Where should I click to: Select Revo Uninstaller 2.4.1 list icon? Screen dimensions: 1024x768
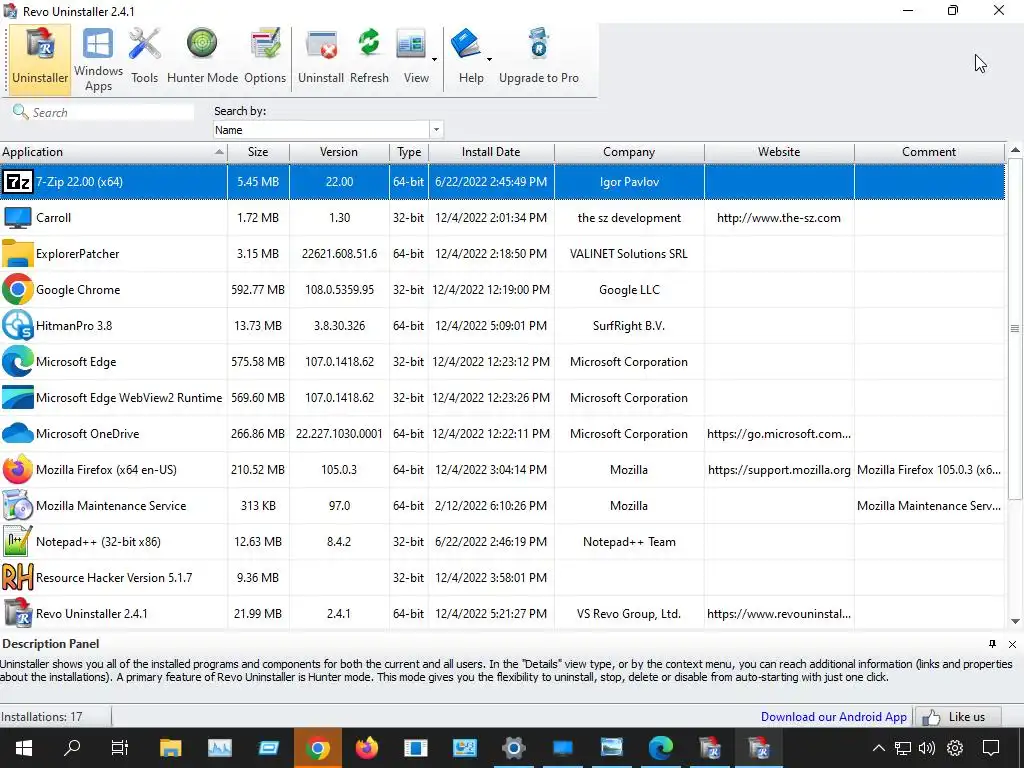pos(18,613)
